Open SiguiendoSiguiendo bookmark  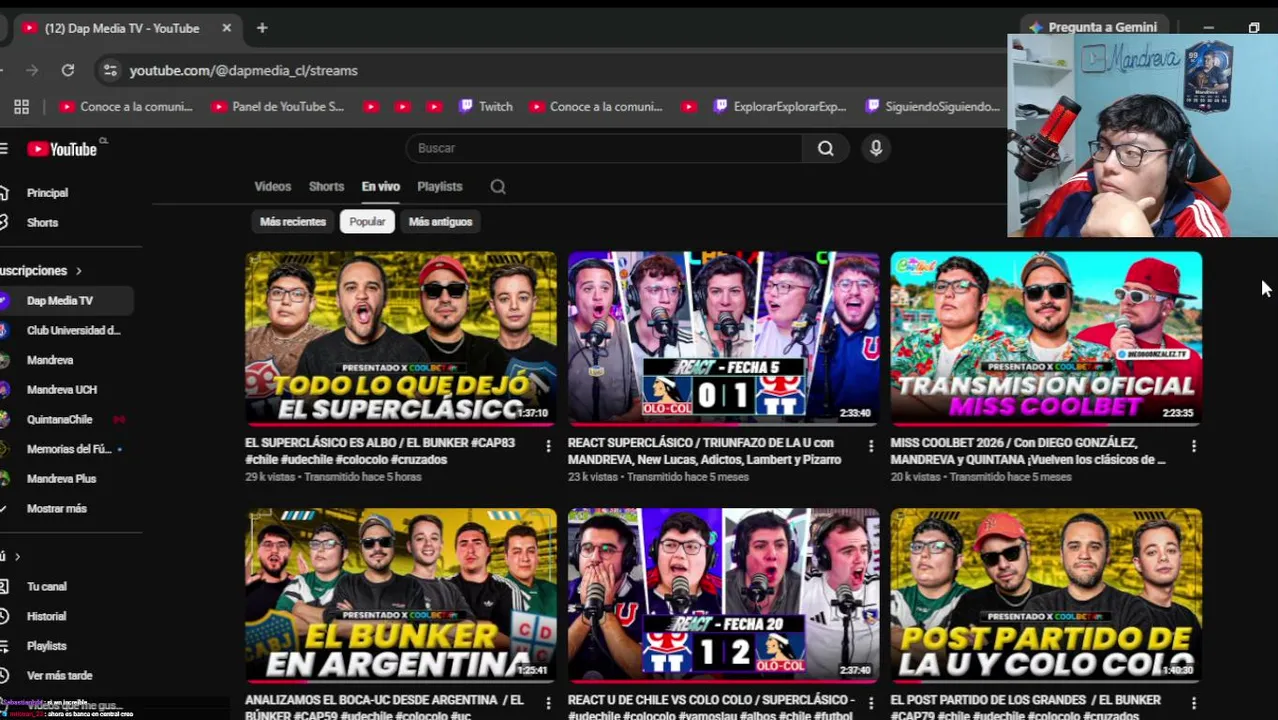click(933, 106)
